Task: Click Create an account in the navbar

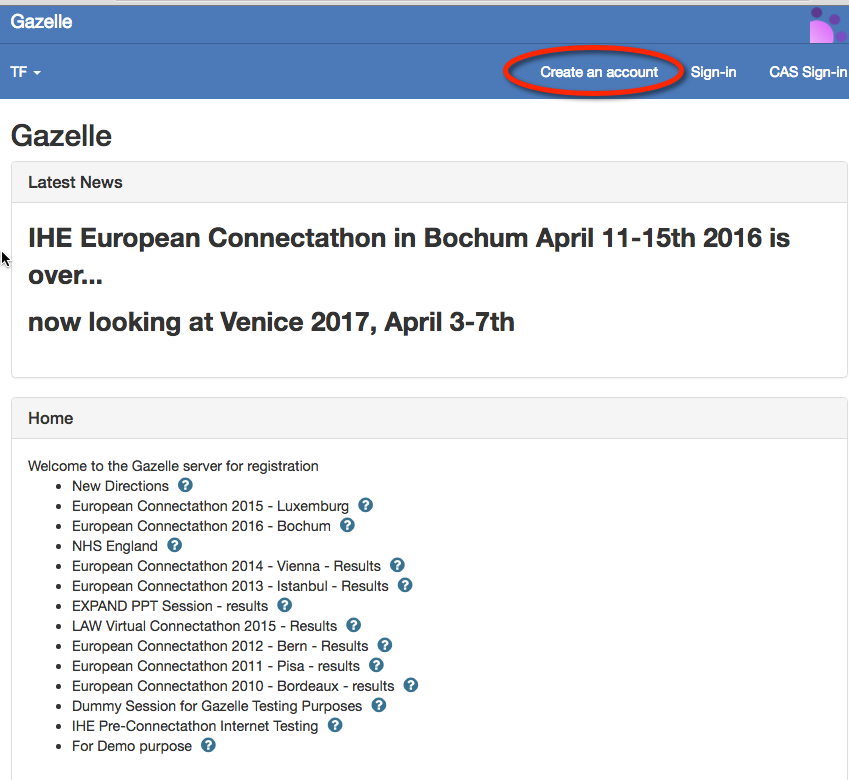Action: coord(599,72)
